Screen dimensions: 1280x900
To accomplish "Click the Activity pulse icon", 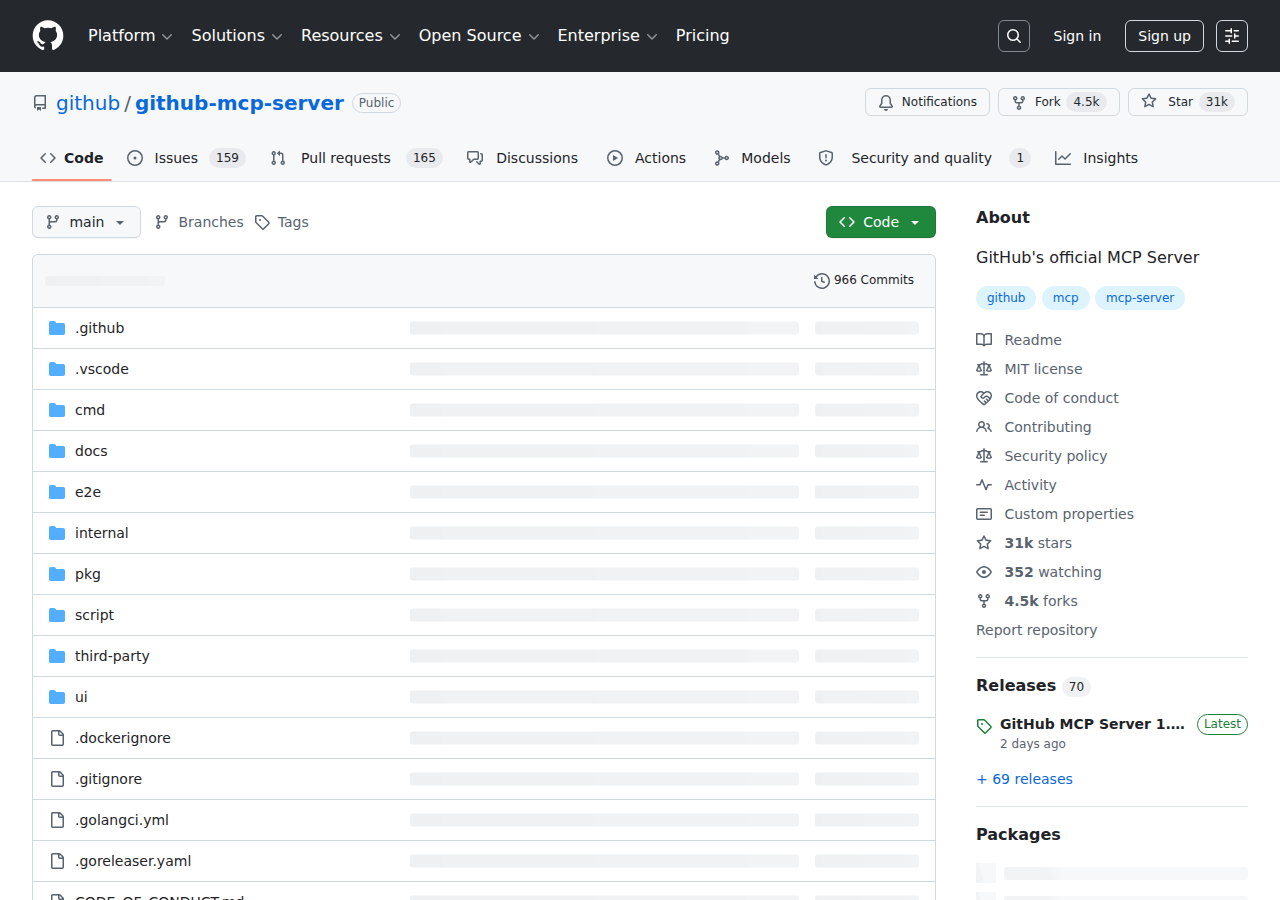I will 984,485.
